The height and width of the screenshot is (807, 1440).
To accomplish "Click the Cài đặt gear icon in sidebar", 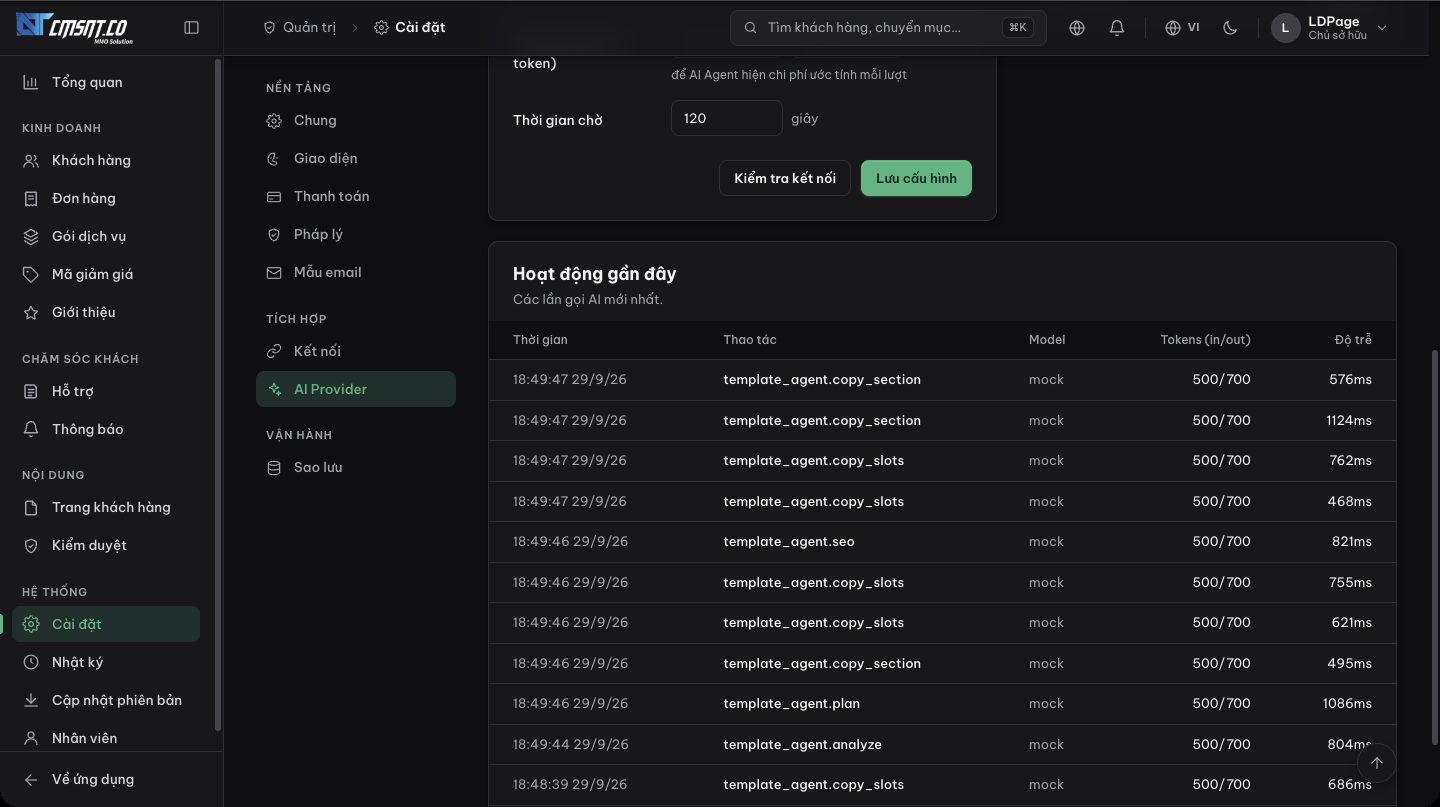I will [x=31, y=624].
